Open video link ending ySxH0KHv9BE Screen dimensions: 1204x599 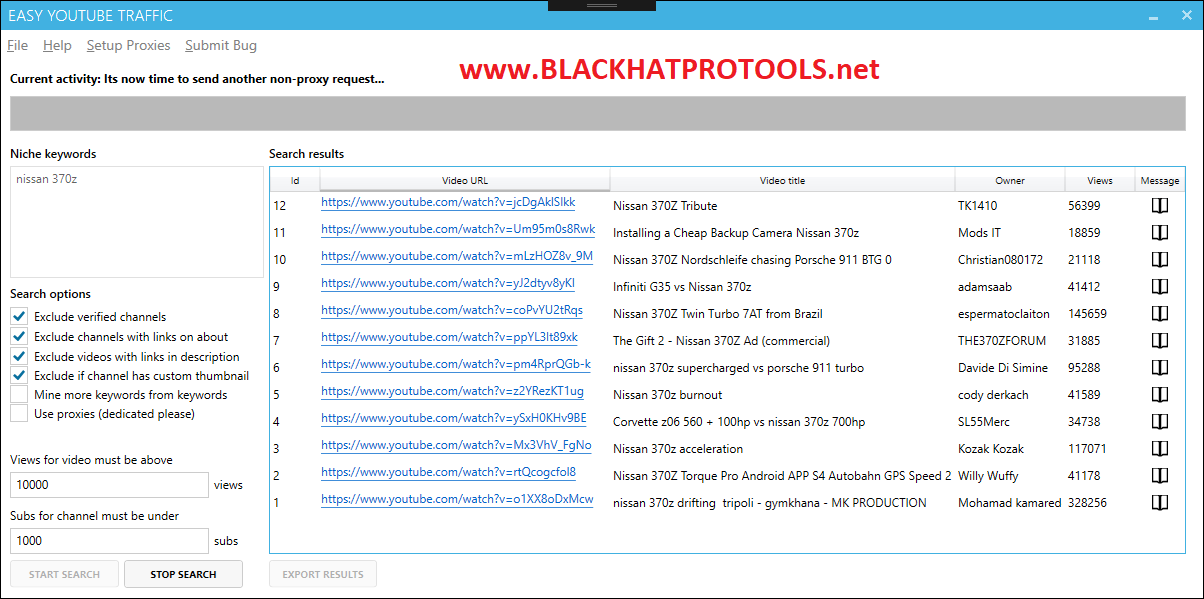point(454,419)
